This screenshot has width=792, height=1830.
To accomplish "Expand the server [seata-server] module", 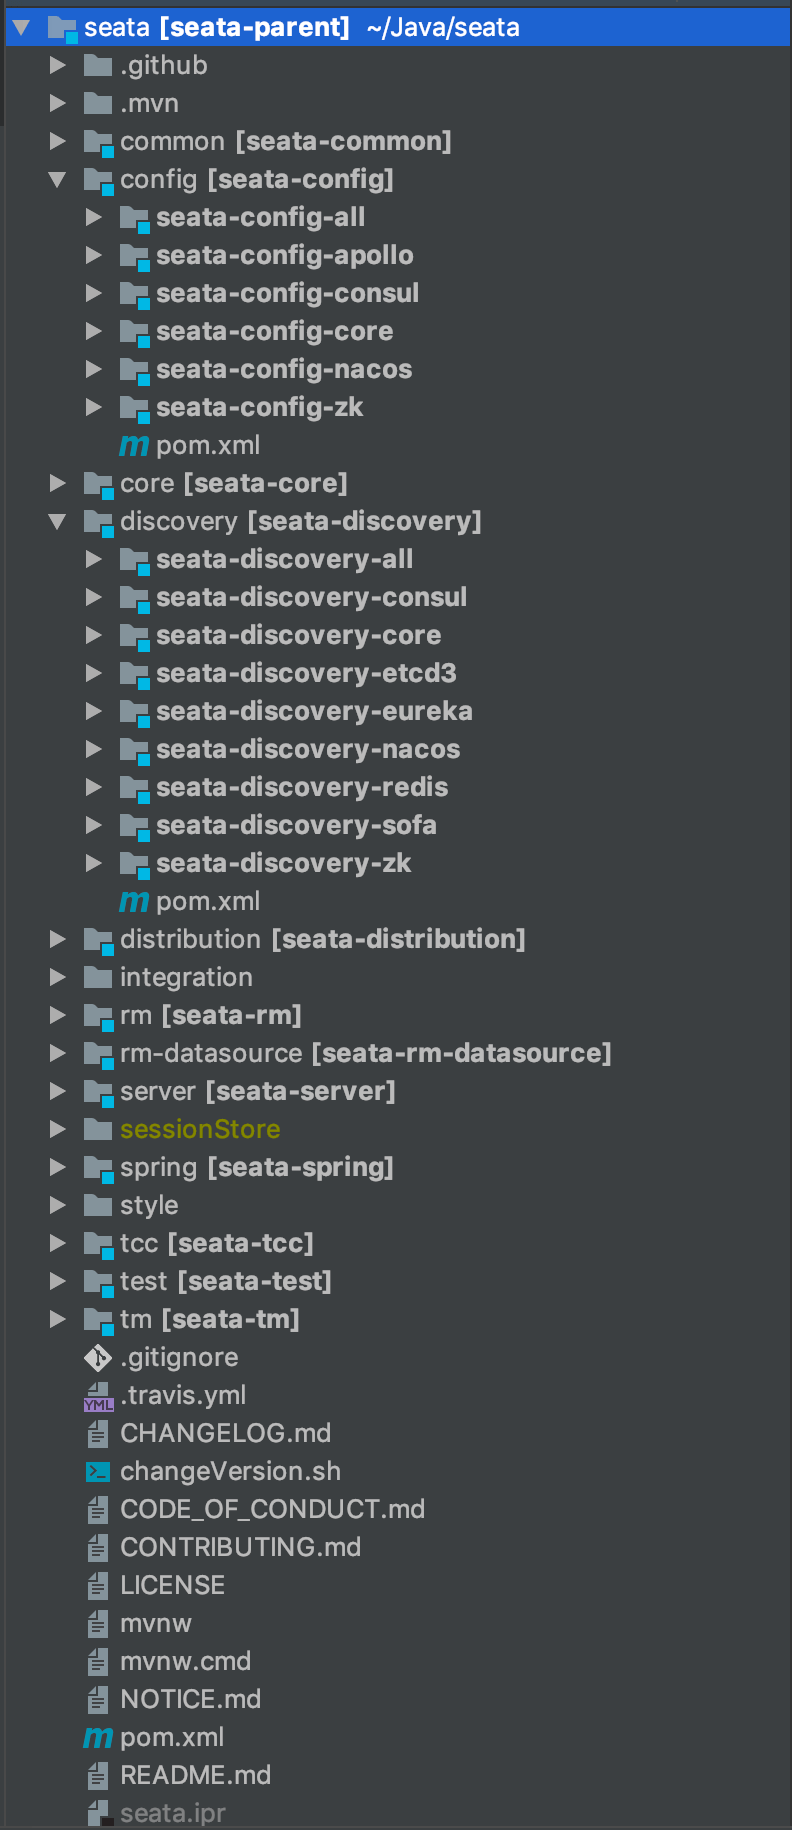I will pos(58,1092).
